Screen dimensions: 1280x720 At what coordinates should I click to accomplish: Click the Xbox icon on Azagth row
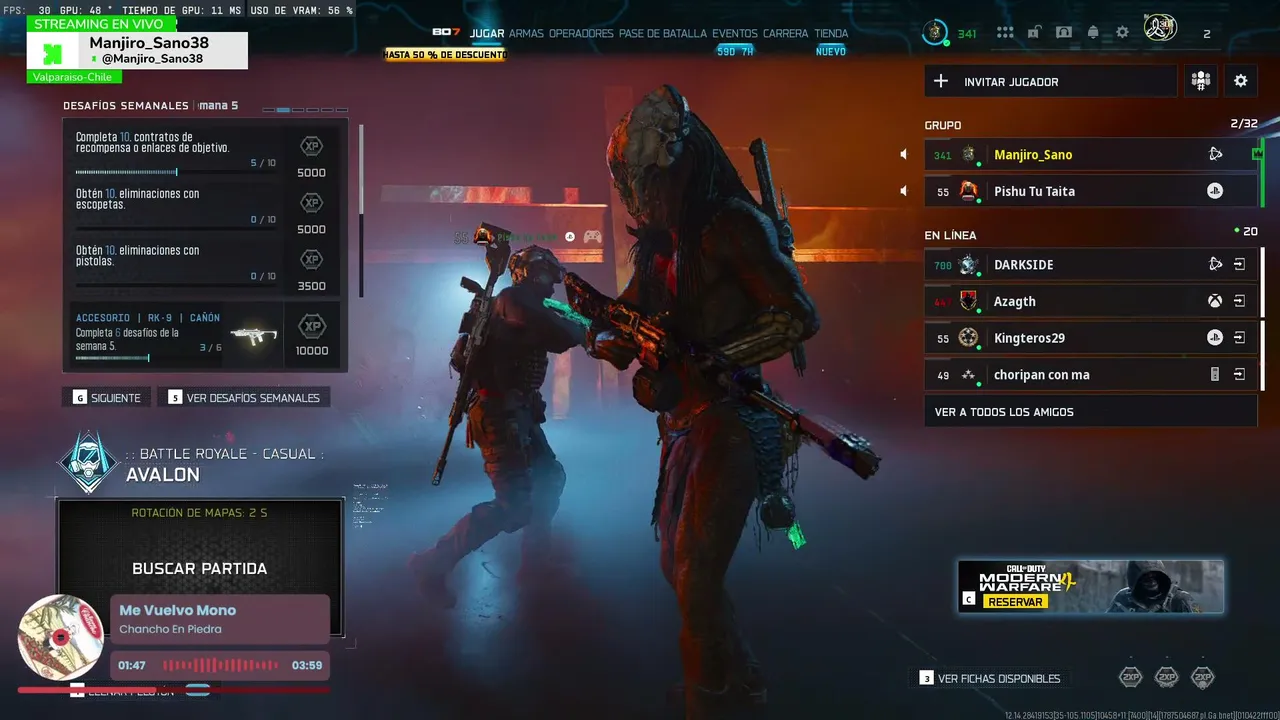click(1215, 301)
